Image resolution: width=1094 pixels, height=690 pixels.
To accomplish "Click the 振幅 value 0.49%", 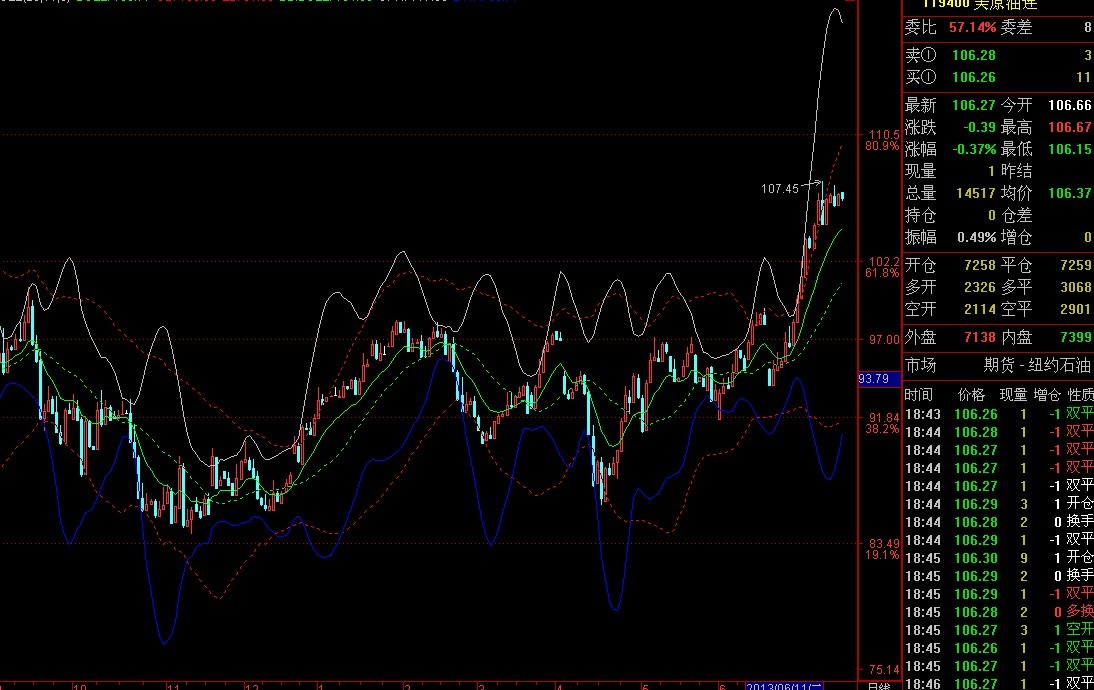I will tap(977, 237).
